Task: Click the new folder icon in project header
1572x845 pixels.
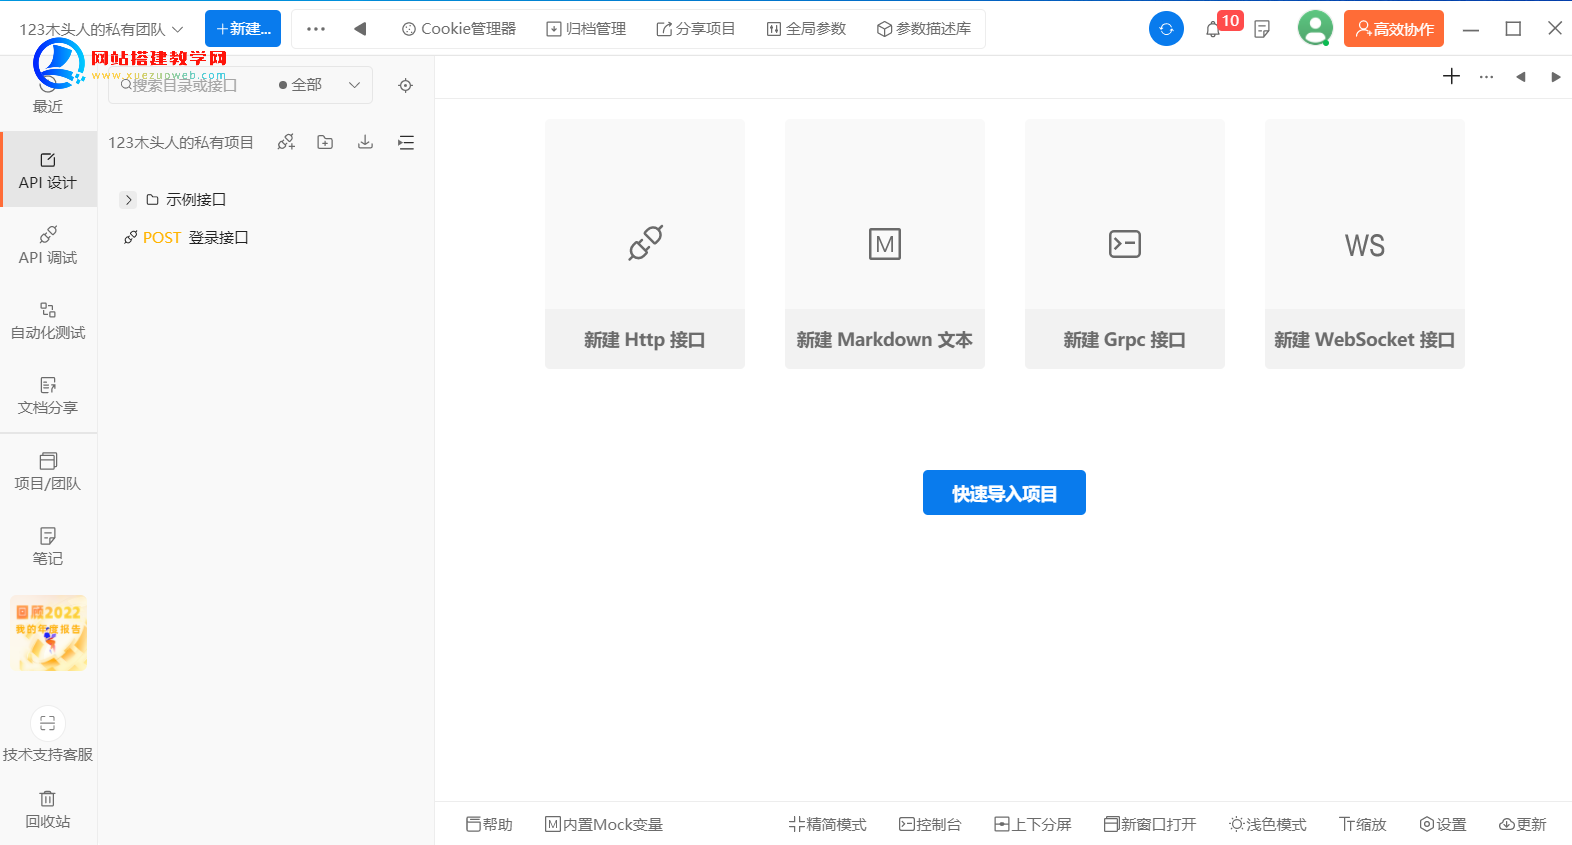Action: [325, 143]
